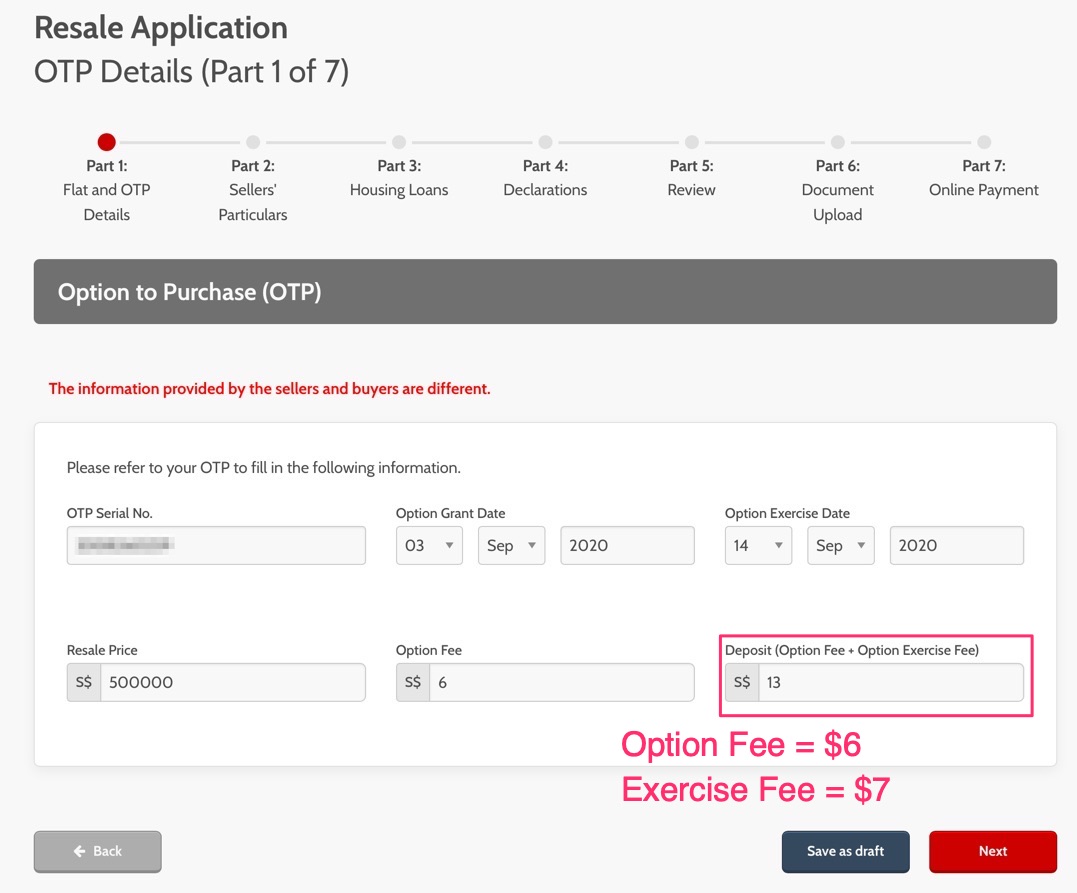Image resolution: width=1077 pixels, height=893 pixels.
Task: Select the Part 1: Flat and OTP Details label
Action: pyautogui.click(x=106, y=190)
